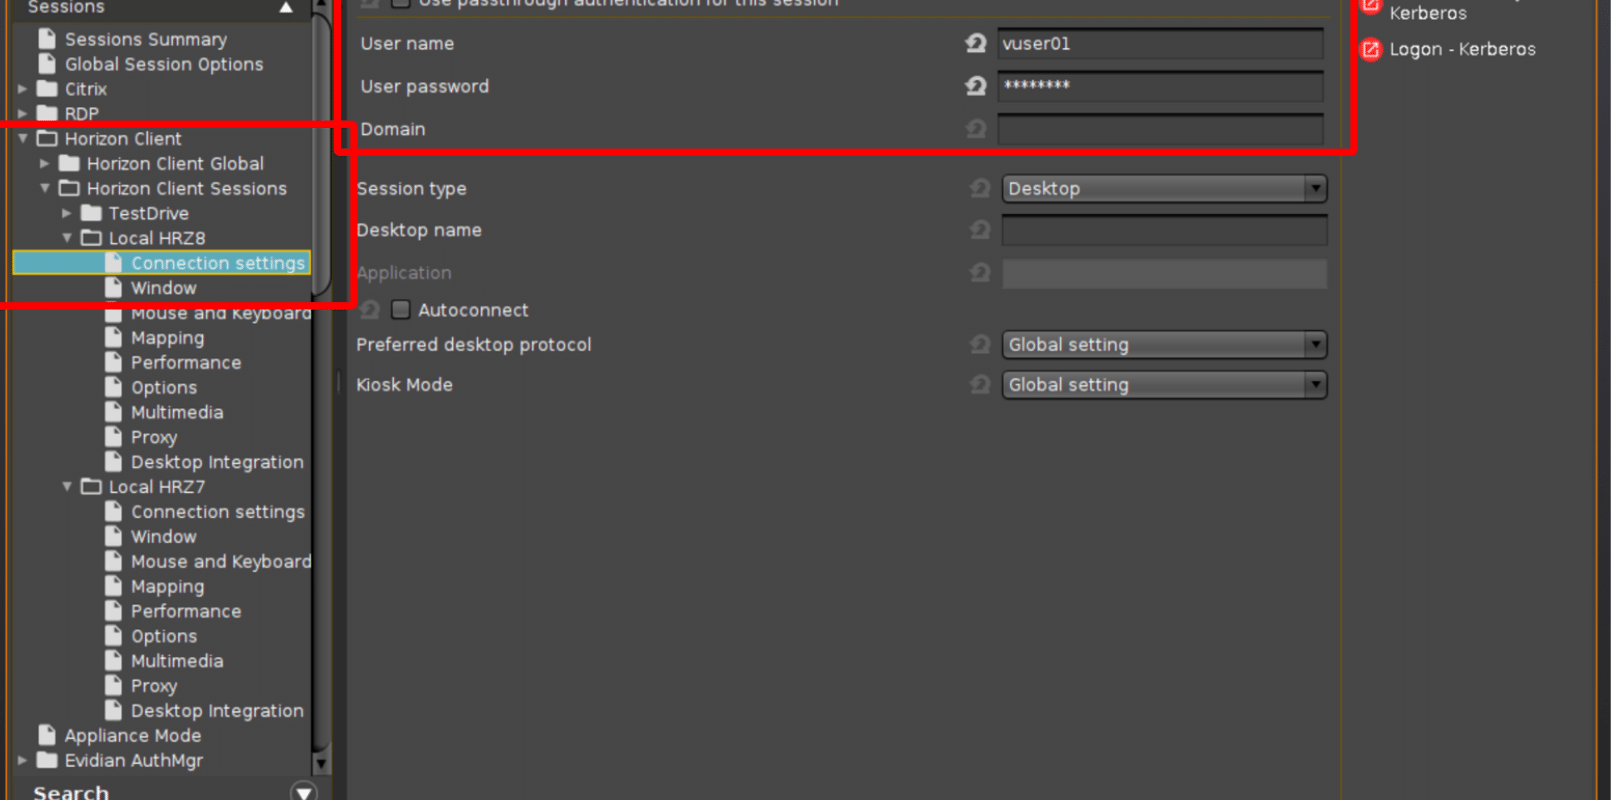Image resolution: width=1611 pixels, height=800 pixels.
Task: Expand the Search panel round arrow
Action: 304,792
